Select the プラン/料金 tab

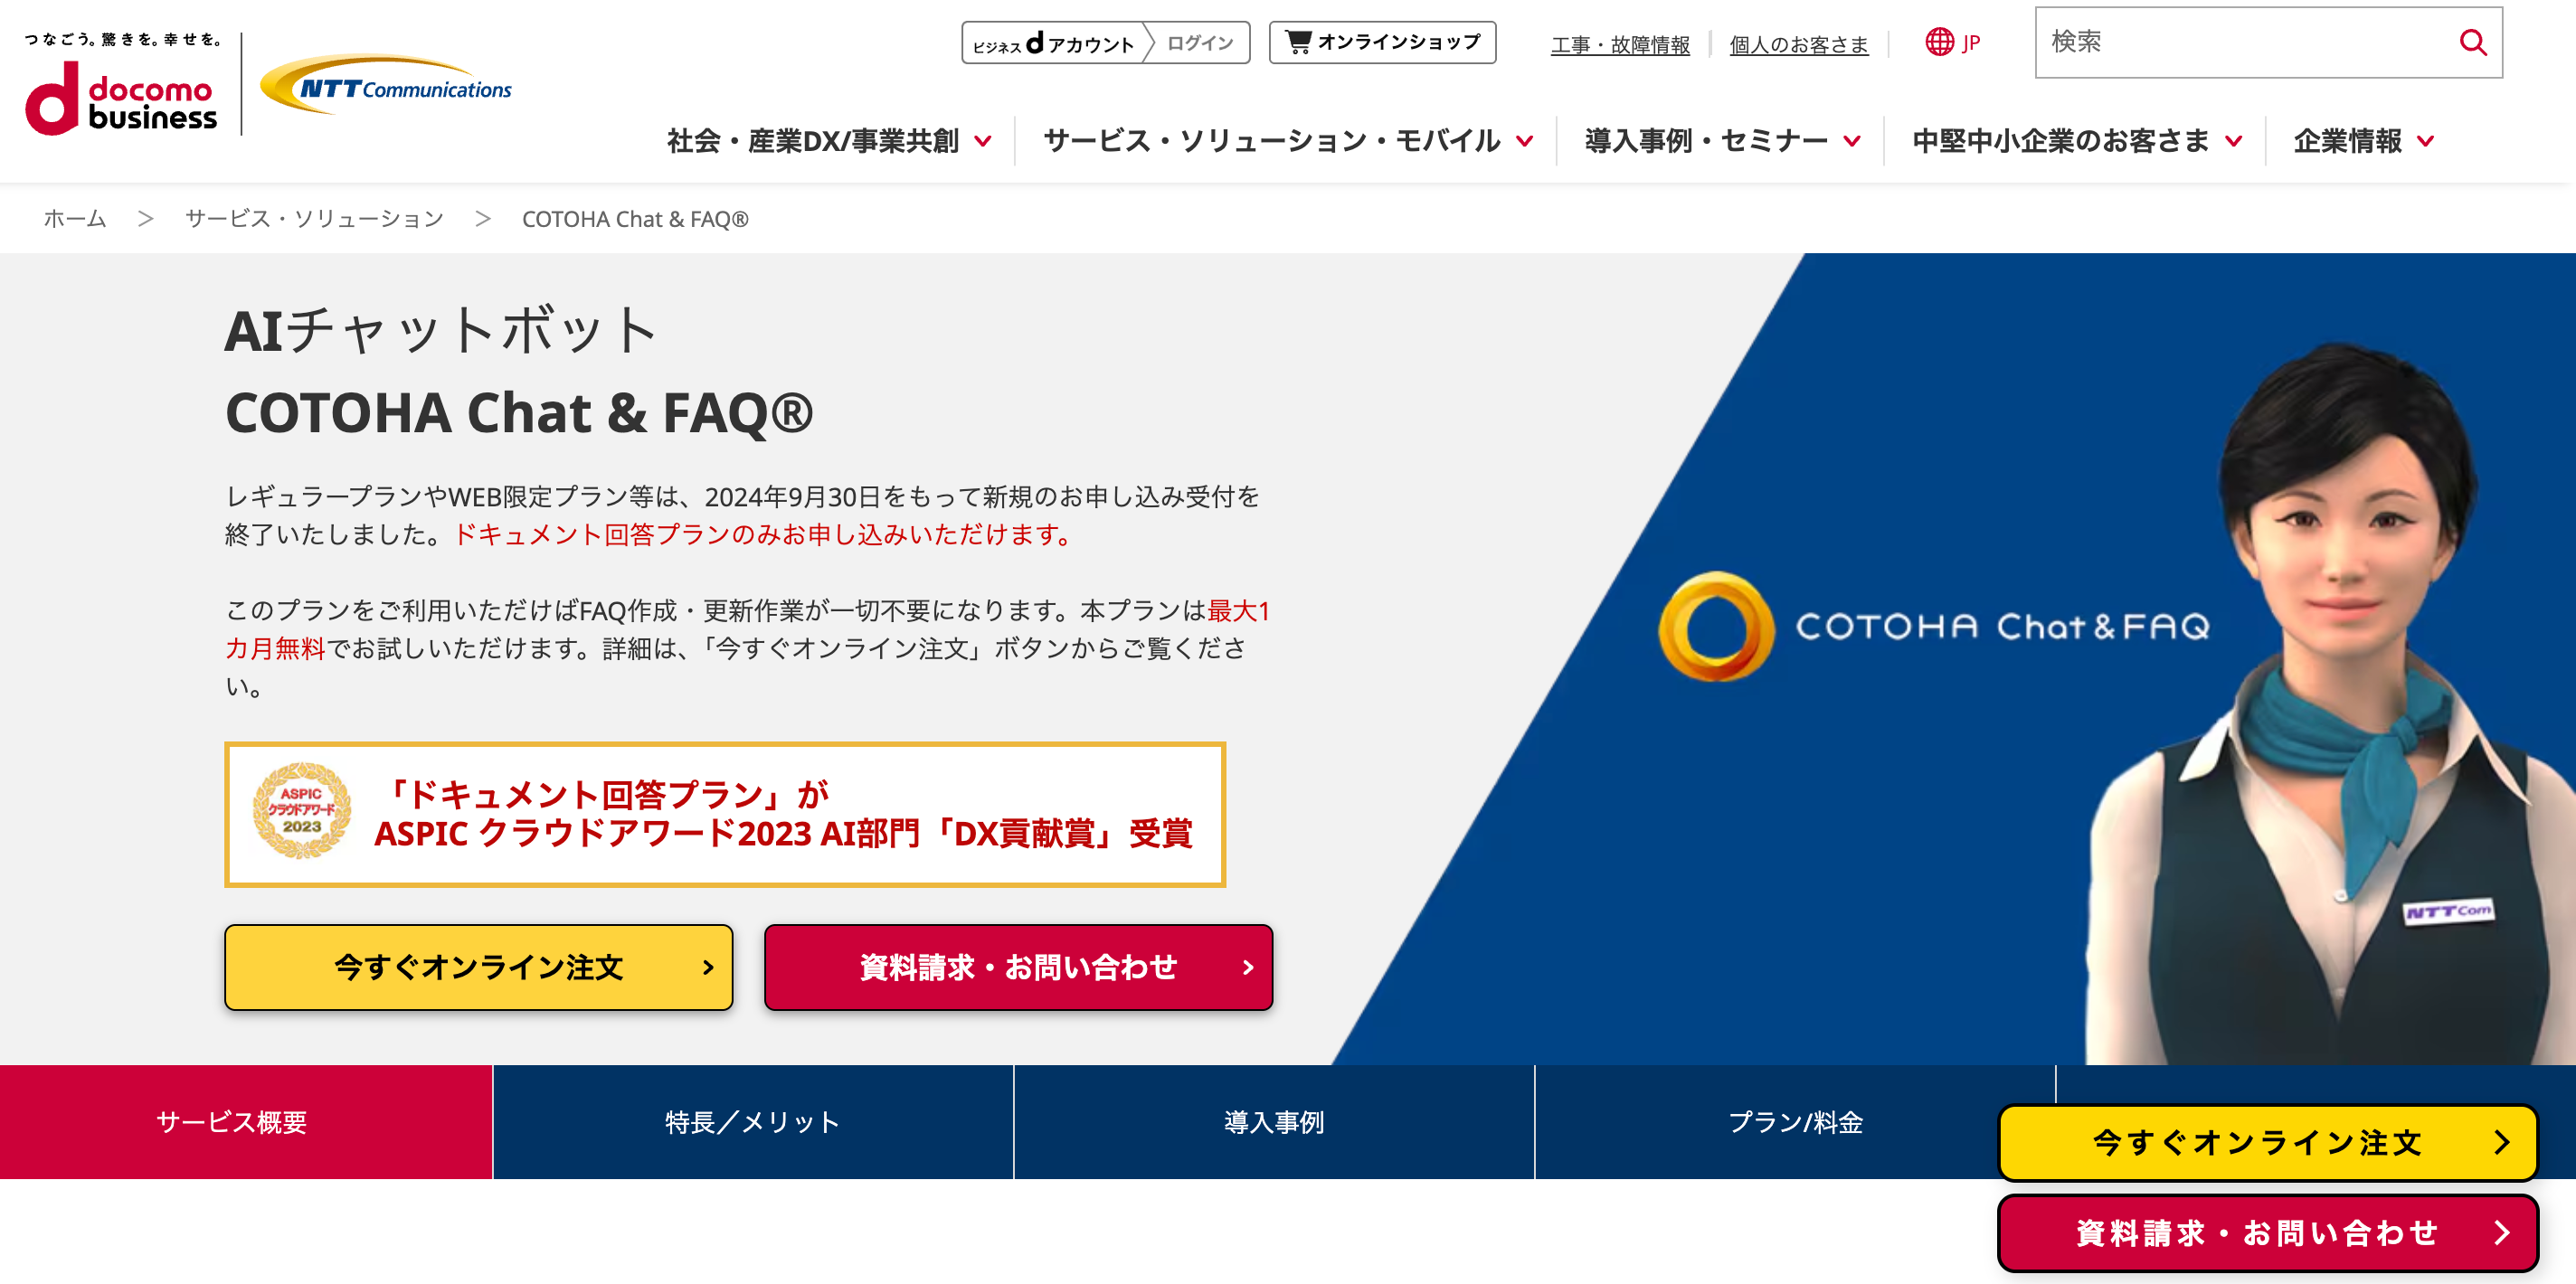coord(1795,1122)
